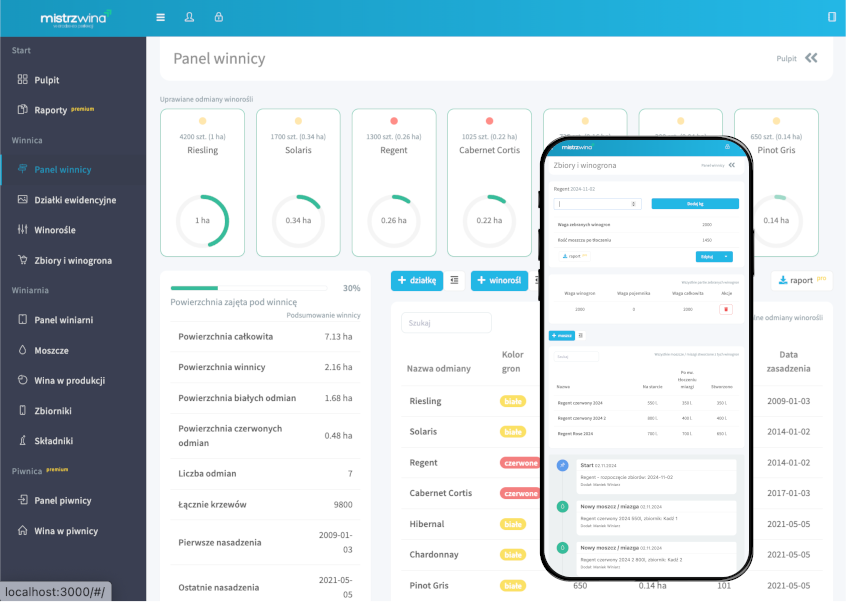This screenshot has width=847, height=603.
Task: Click the lock icon in header
Action: click(x=218, y=17)
